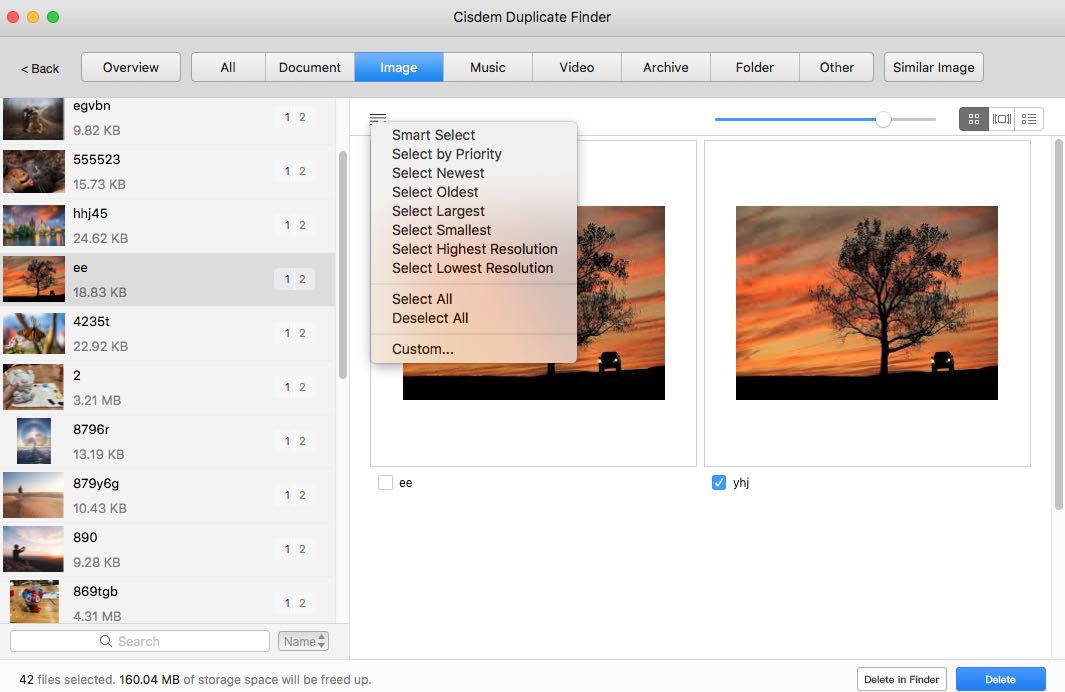Open Custom... selection option
Viewport: 1065px width, 692px height.
pos(422,349)
